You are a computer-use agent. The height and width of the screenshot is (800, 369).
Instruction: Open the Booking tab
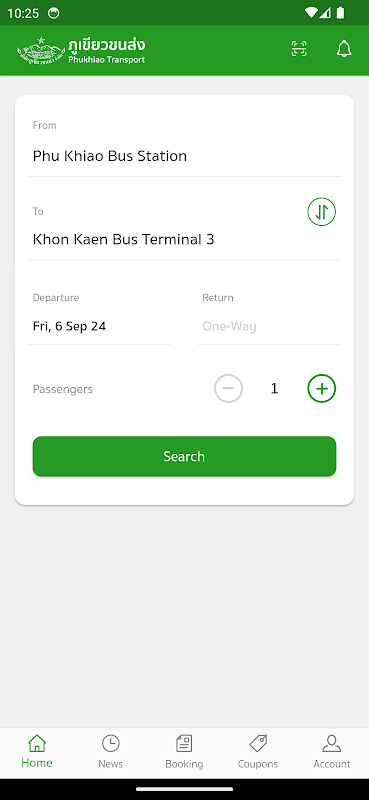(184, 752)
